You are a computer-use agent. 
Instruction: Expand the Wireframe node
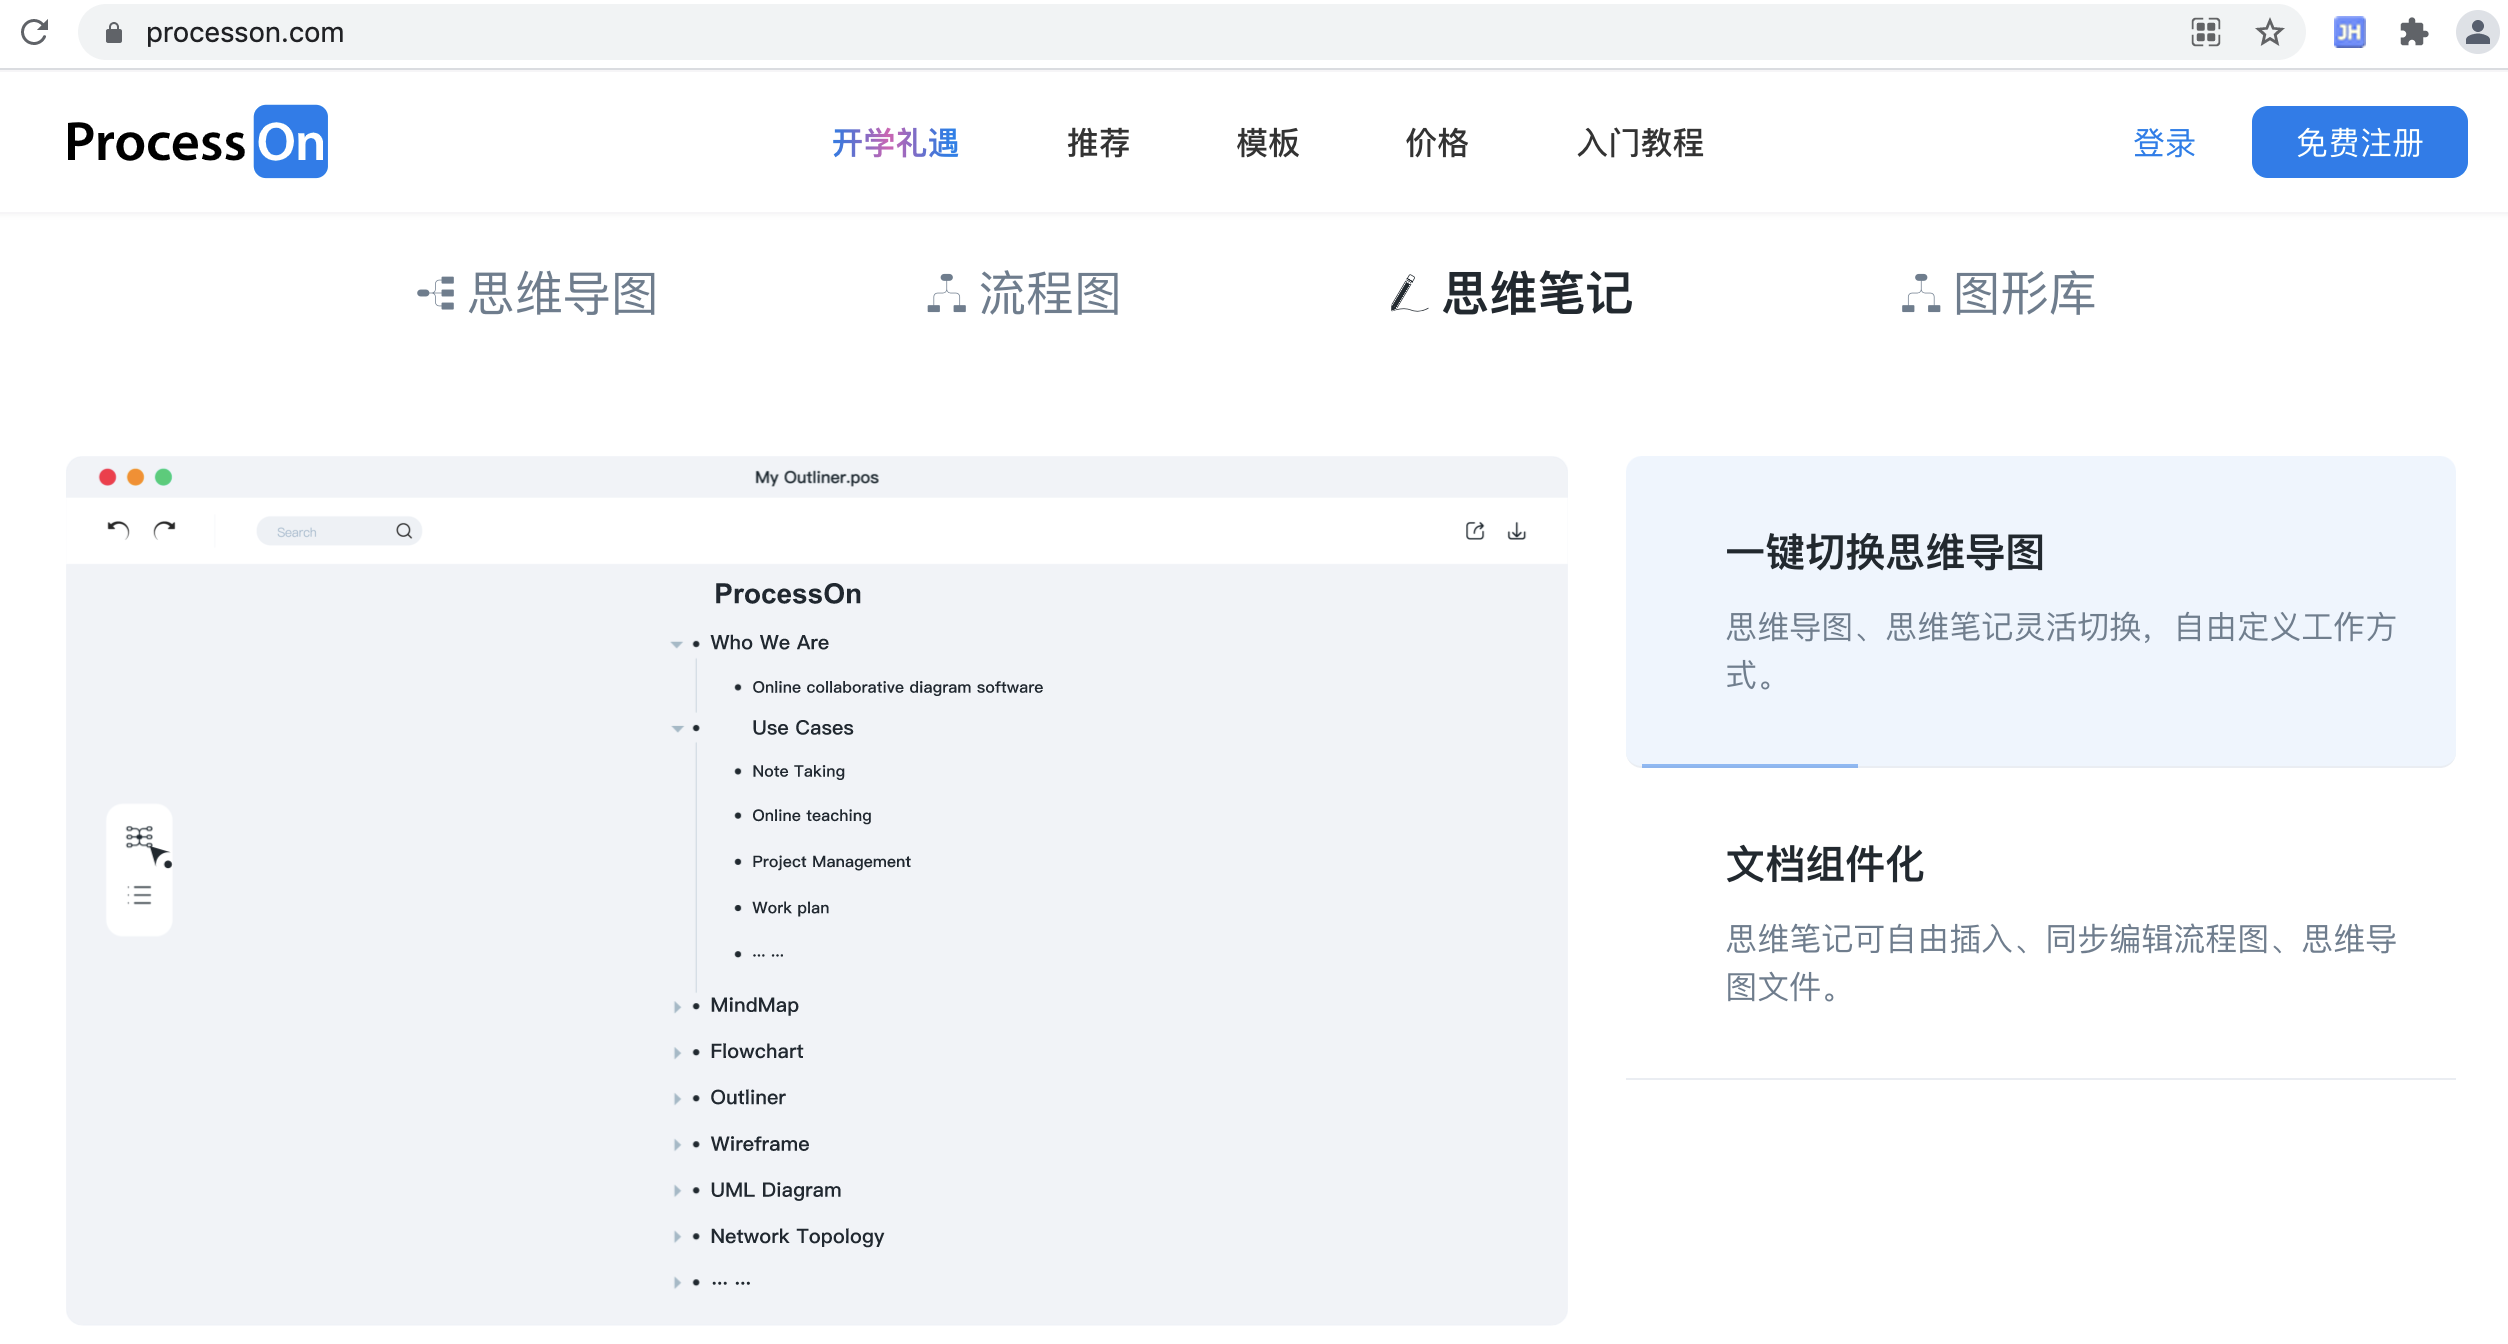pos(677,1145)
